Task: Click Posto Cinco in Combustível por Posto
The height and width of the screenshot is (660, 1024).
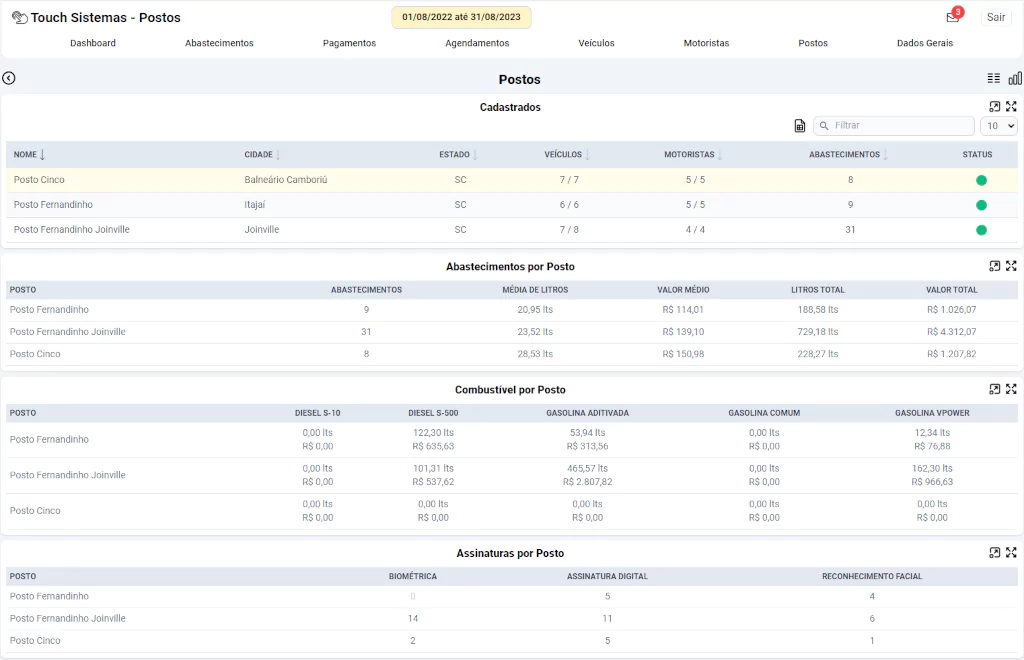Action: 35,511
